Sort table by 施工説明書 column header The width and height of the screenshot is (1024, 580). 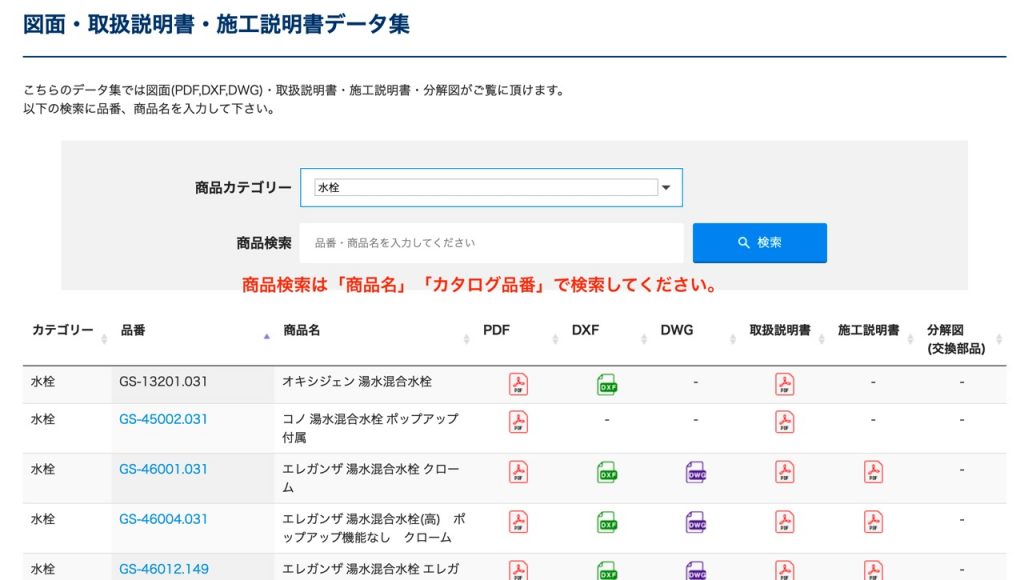(x=868, y=330)
